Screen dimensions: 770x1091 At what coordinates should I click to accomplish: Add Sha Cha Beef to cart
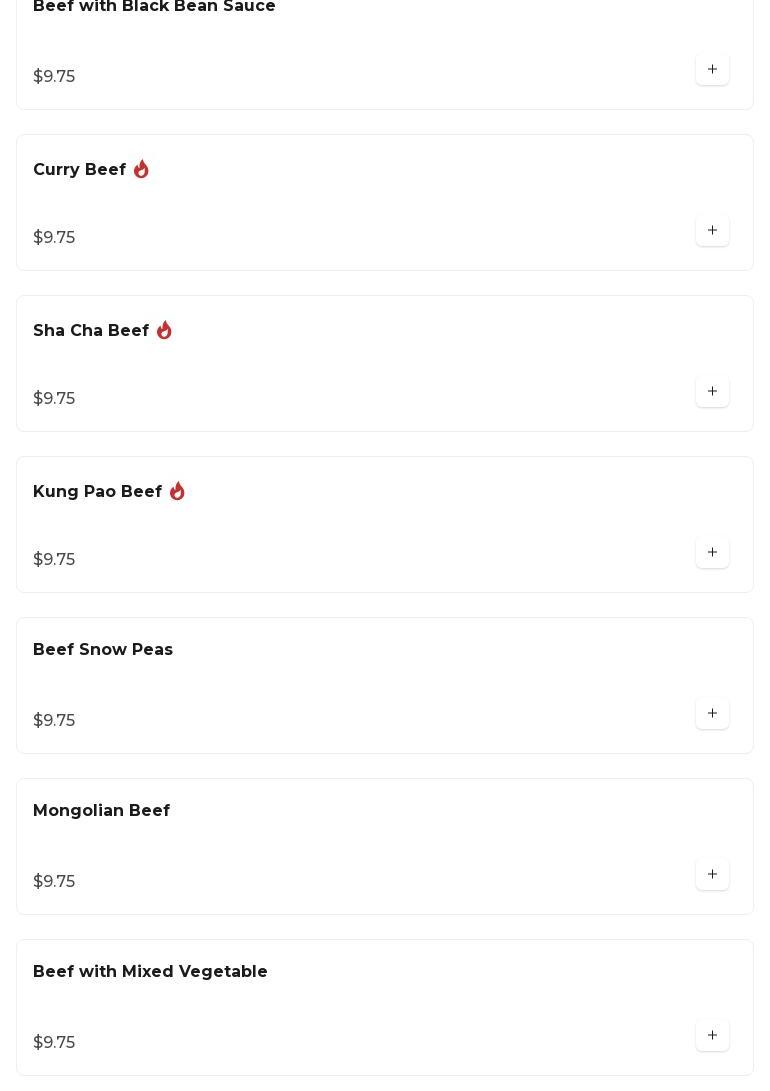712,392
